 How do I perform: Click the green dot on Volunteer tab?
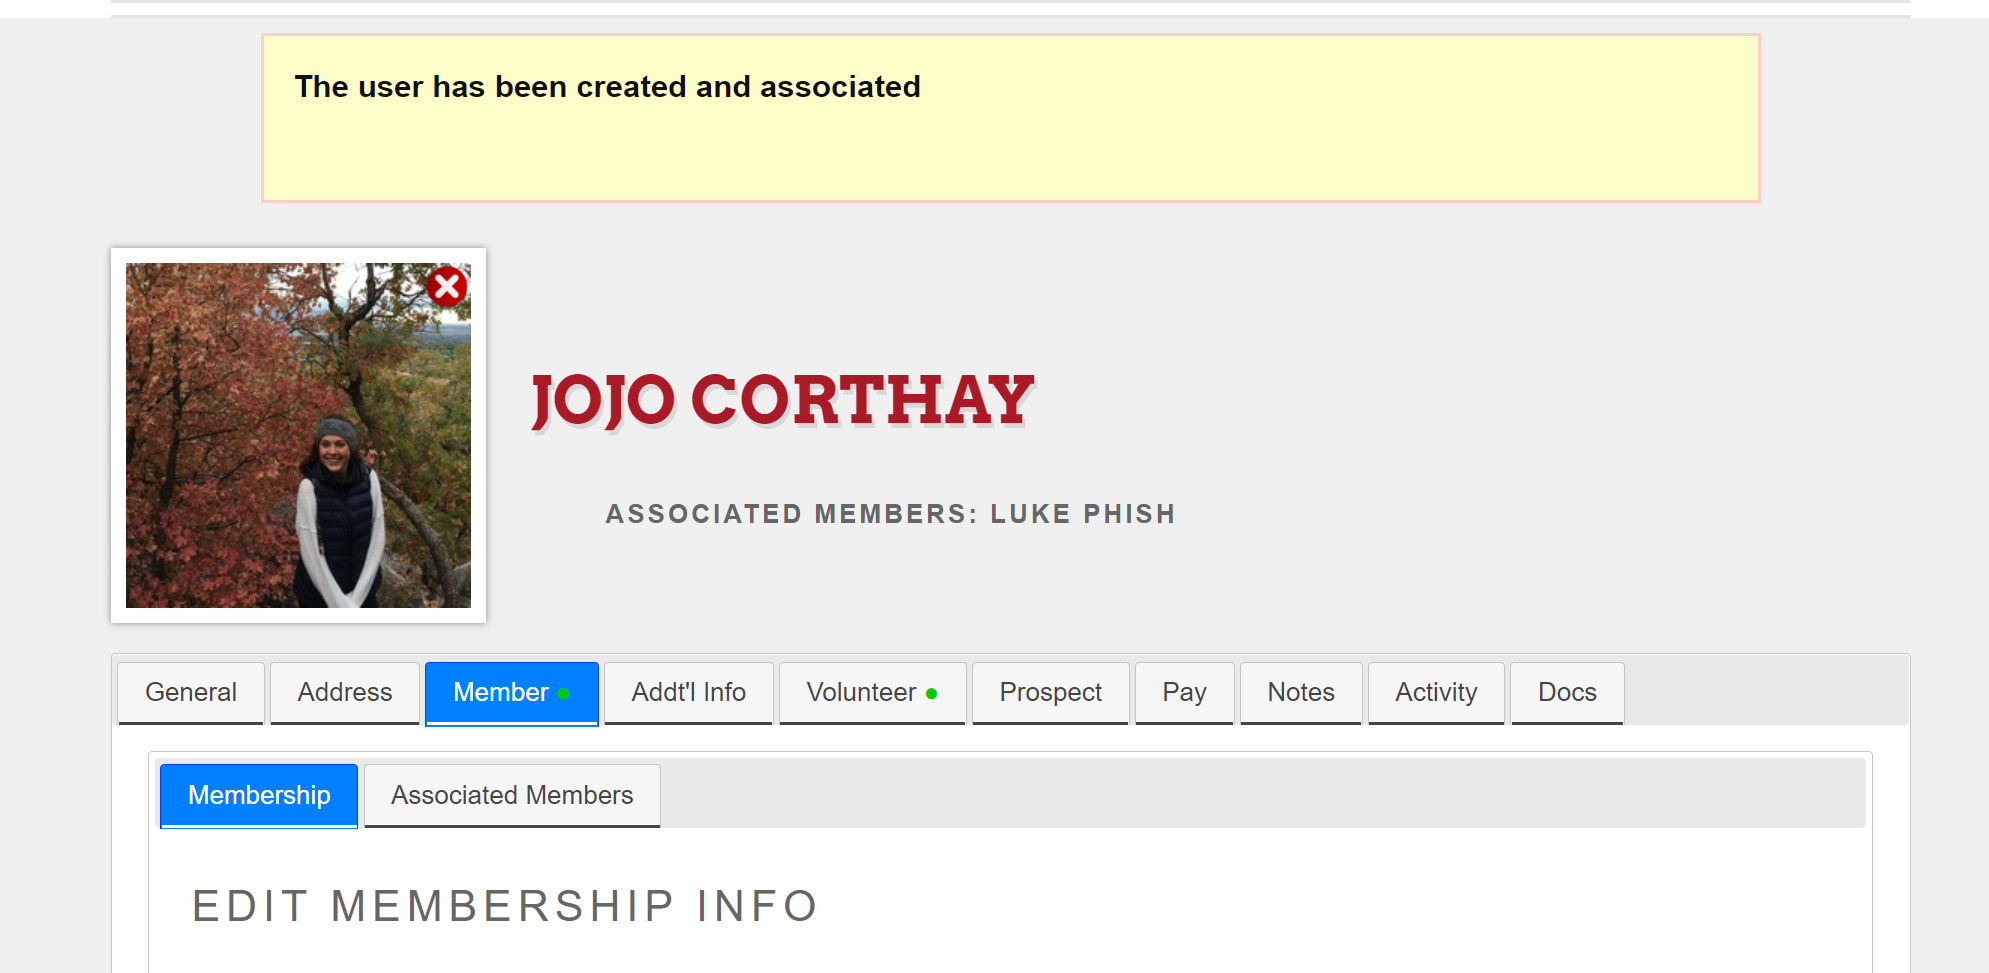coord(932,694)
